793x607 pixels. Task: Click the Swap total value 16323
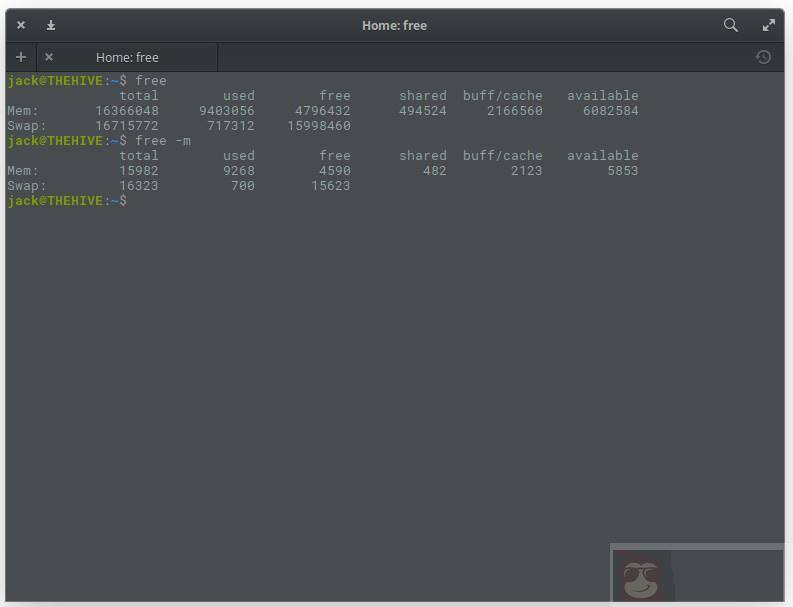pos(139,186)
